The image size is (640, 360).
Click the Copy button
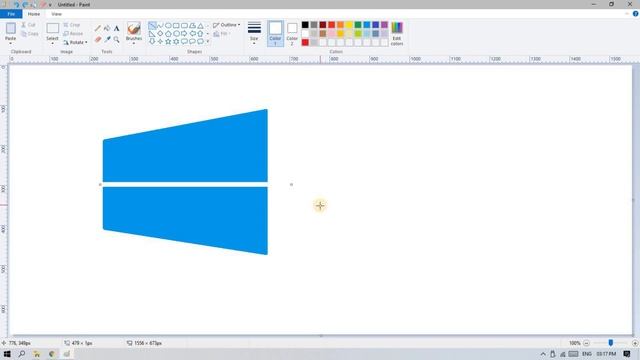click(x=29, y=34)
